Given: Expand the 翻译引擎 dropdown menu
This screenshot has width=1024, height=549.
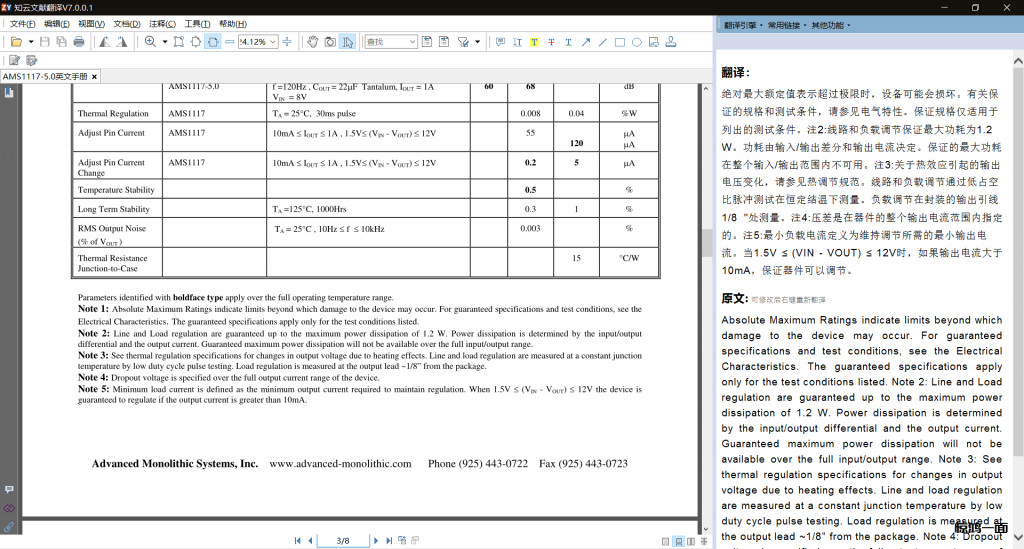Looking at the screenshot, I should click(x=741, y=24).
